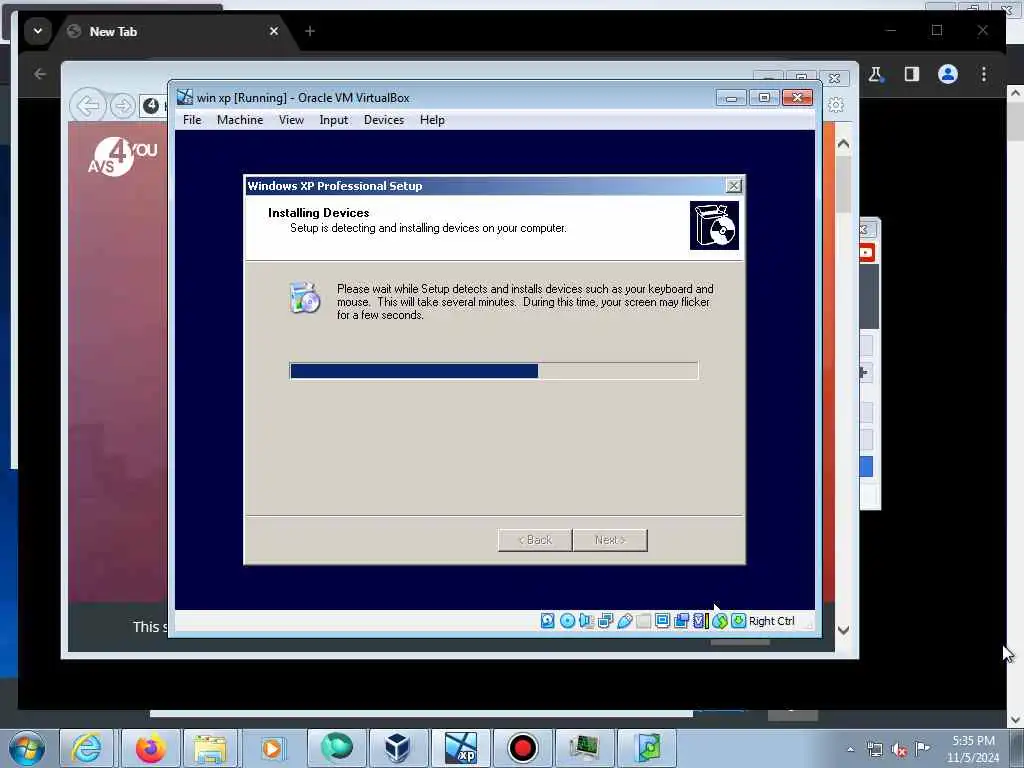
Task: Switch to the xp VM taskbar icon
Action: [x=460, y=748]
